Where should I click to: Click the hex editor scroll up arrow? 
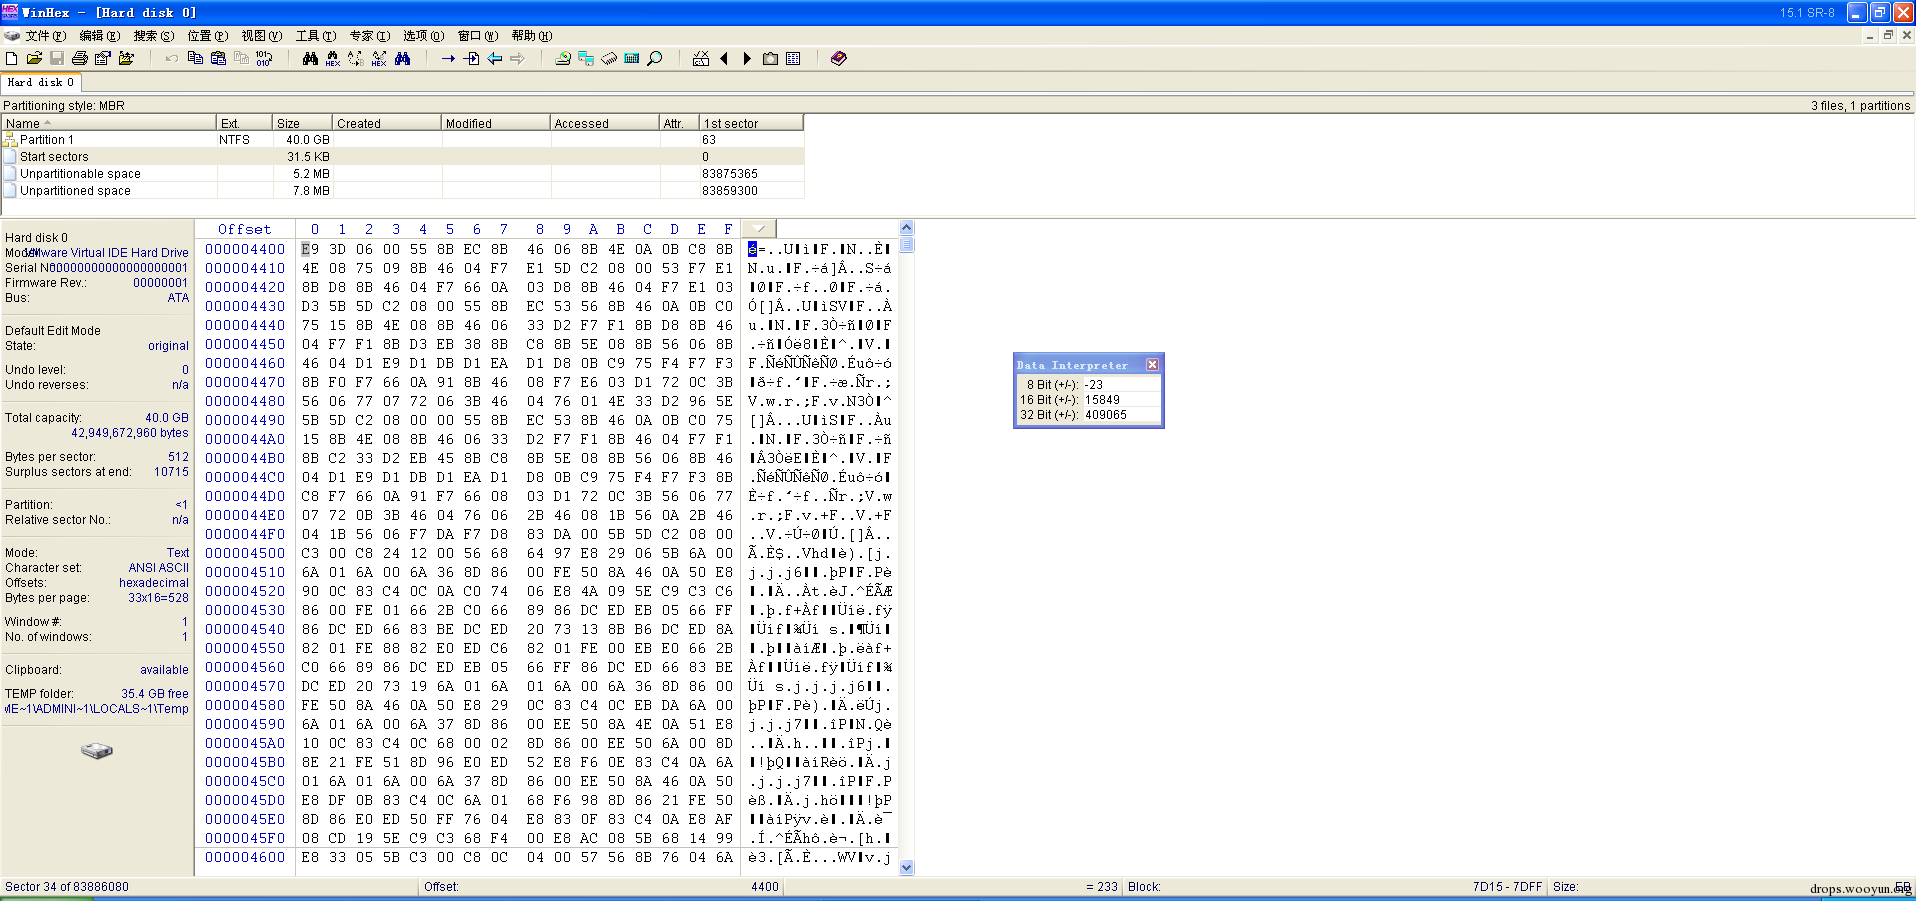point(907,228)
